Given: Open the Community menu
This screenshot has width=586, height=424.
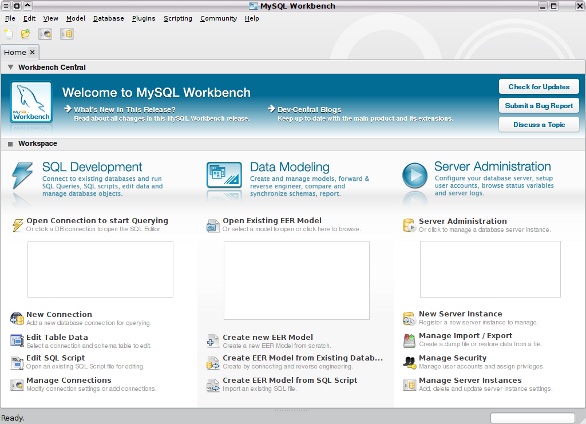Looking at the screenshot, I should pos(218,18).
